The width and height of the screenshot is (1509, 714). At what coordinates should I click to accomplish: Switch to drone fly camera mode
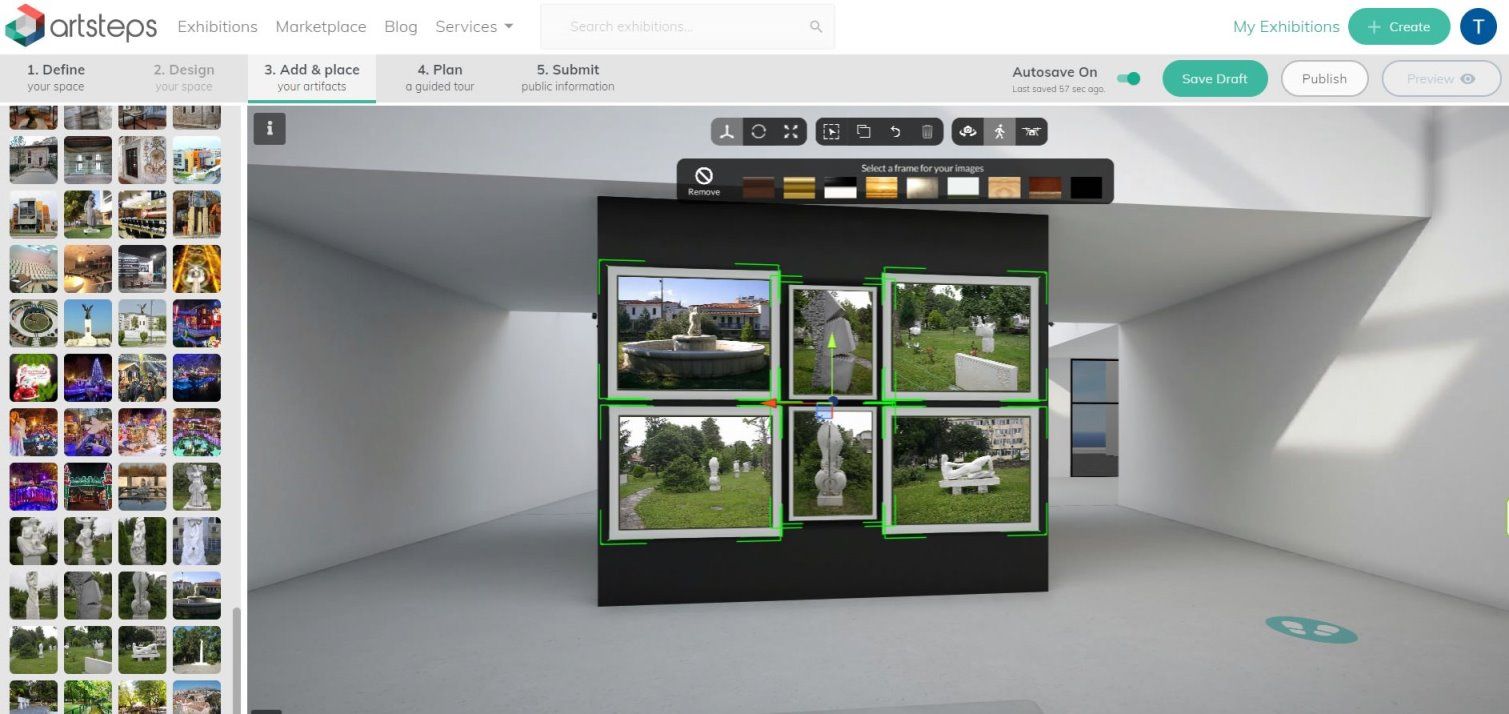click(1031, 132)
